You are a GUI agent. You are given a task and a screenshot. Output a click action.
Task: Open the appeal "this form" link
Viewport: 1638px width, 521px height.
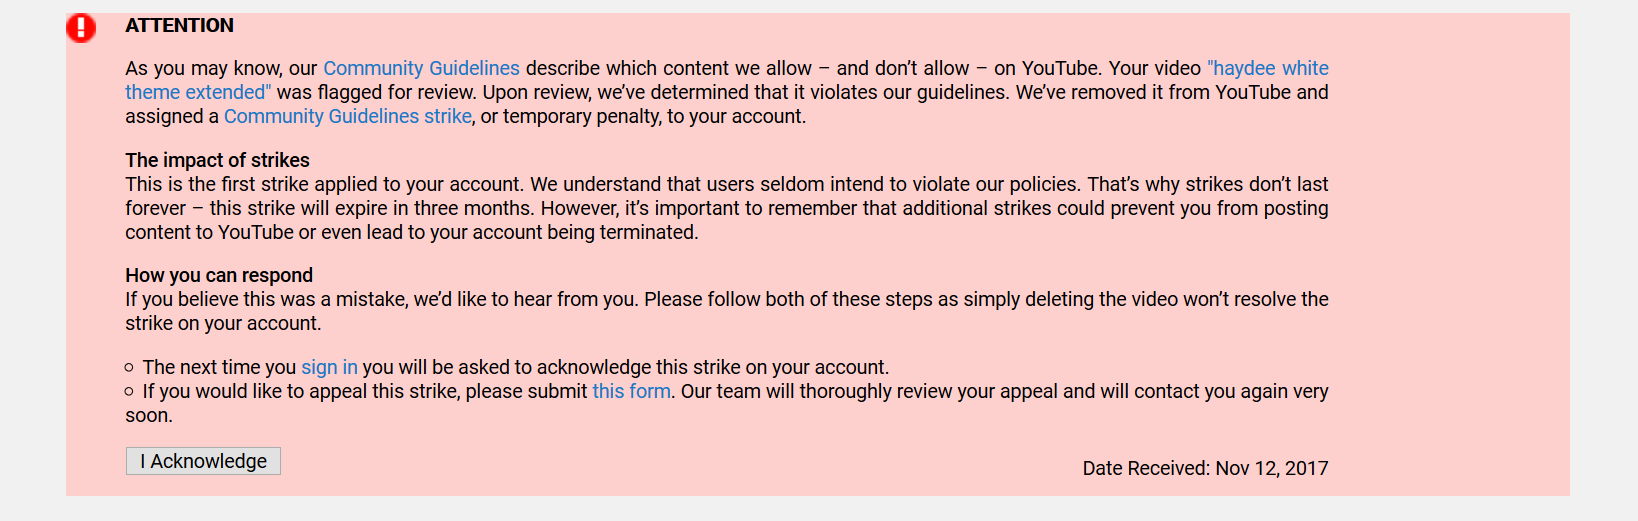pyautogui.click(x=631, y=391)
